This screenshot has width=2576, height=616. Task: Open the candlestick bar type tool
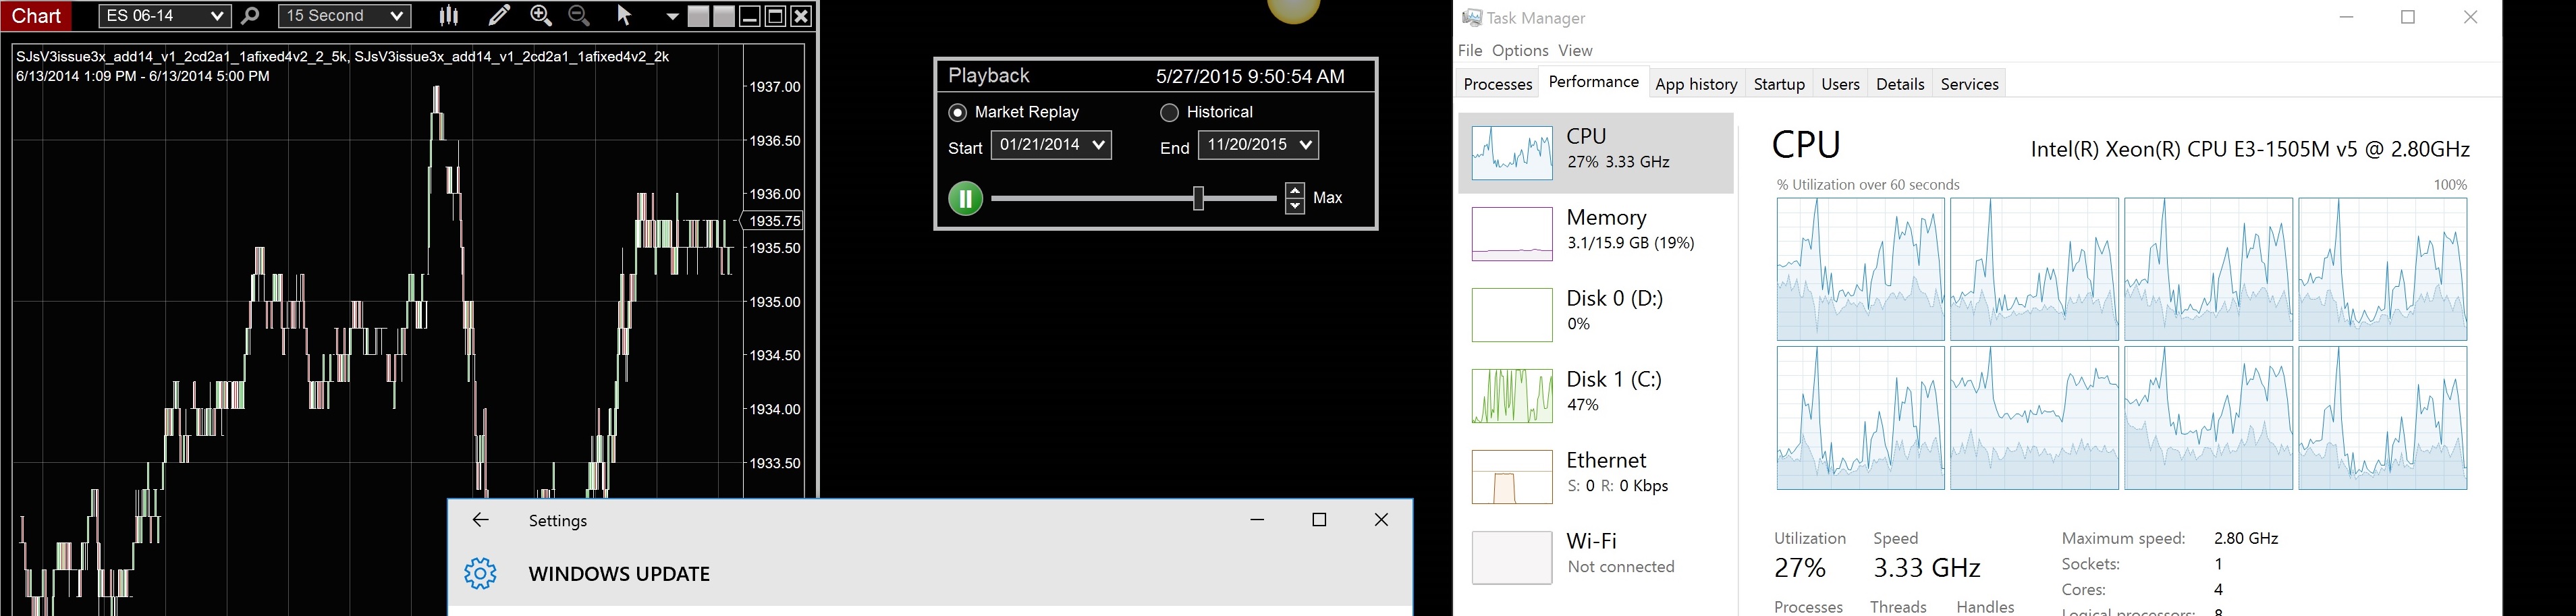[x=449, y=16]
